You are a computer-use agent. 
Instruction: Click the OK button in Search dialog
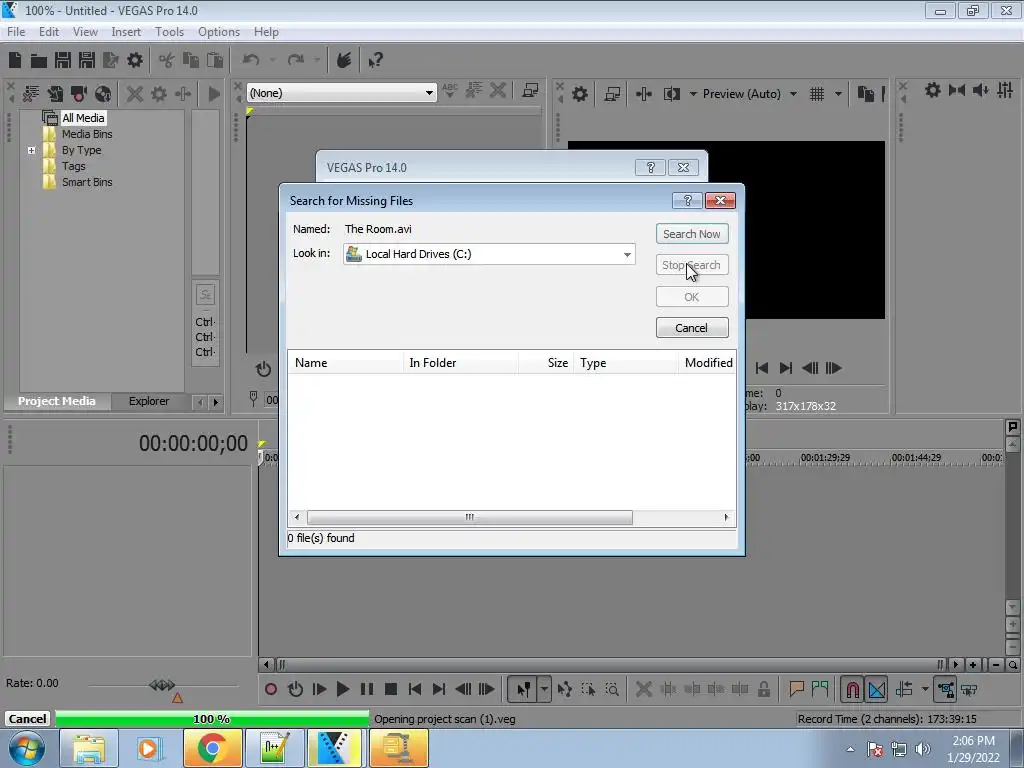tap(692, 297)
